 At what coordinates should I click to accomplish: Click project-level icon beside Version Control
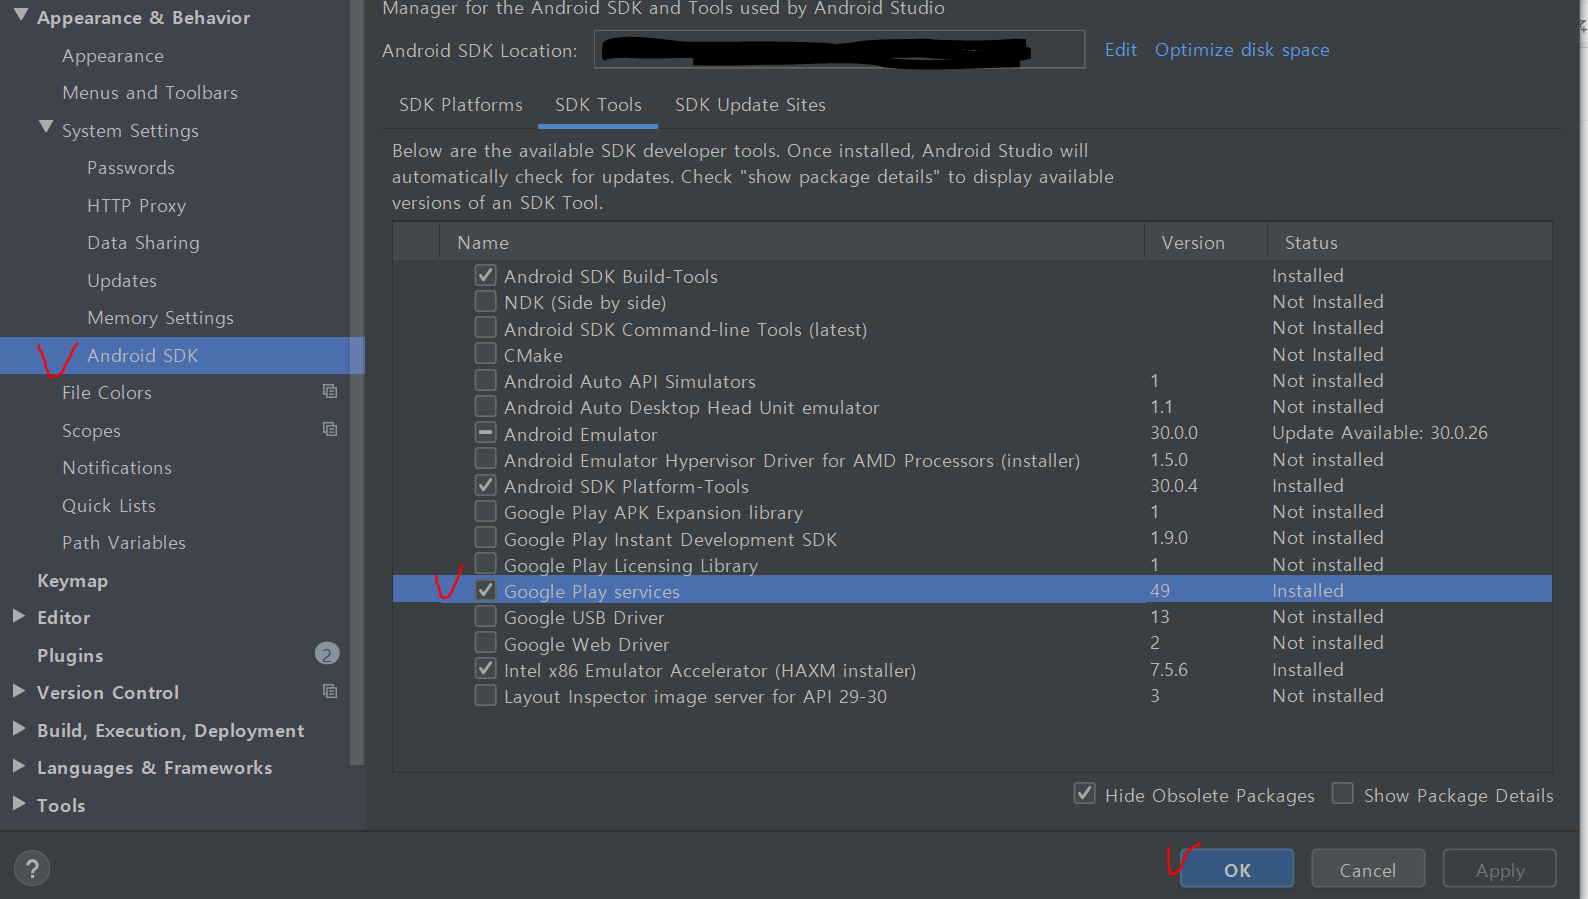coord(330,691)
